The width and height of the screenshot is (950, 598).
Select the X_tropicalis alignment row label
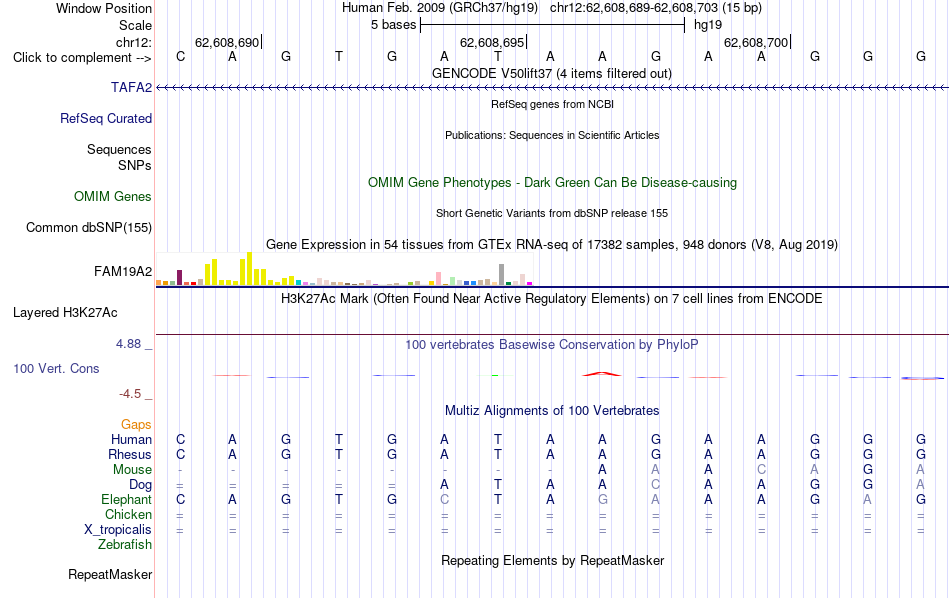(x=118, y=530)
